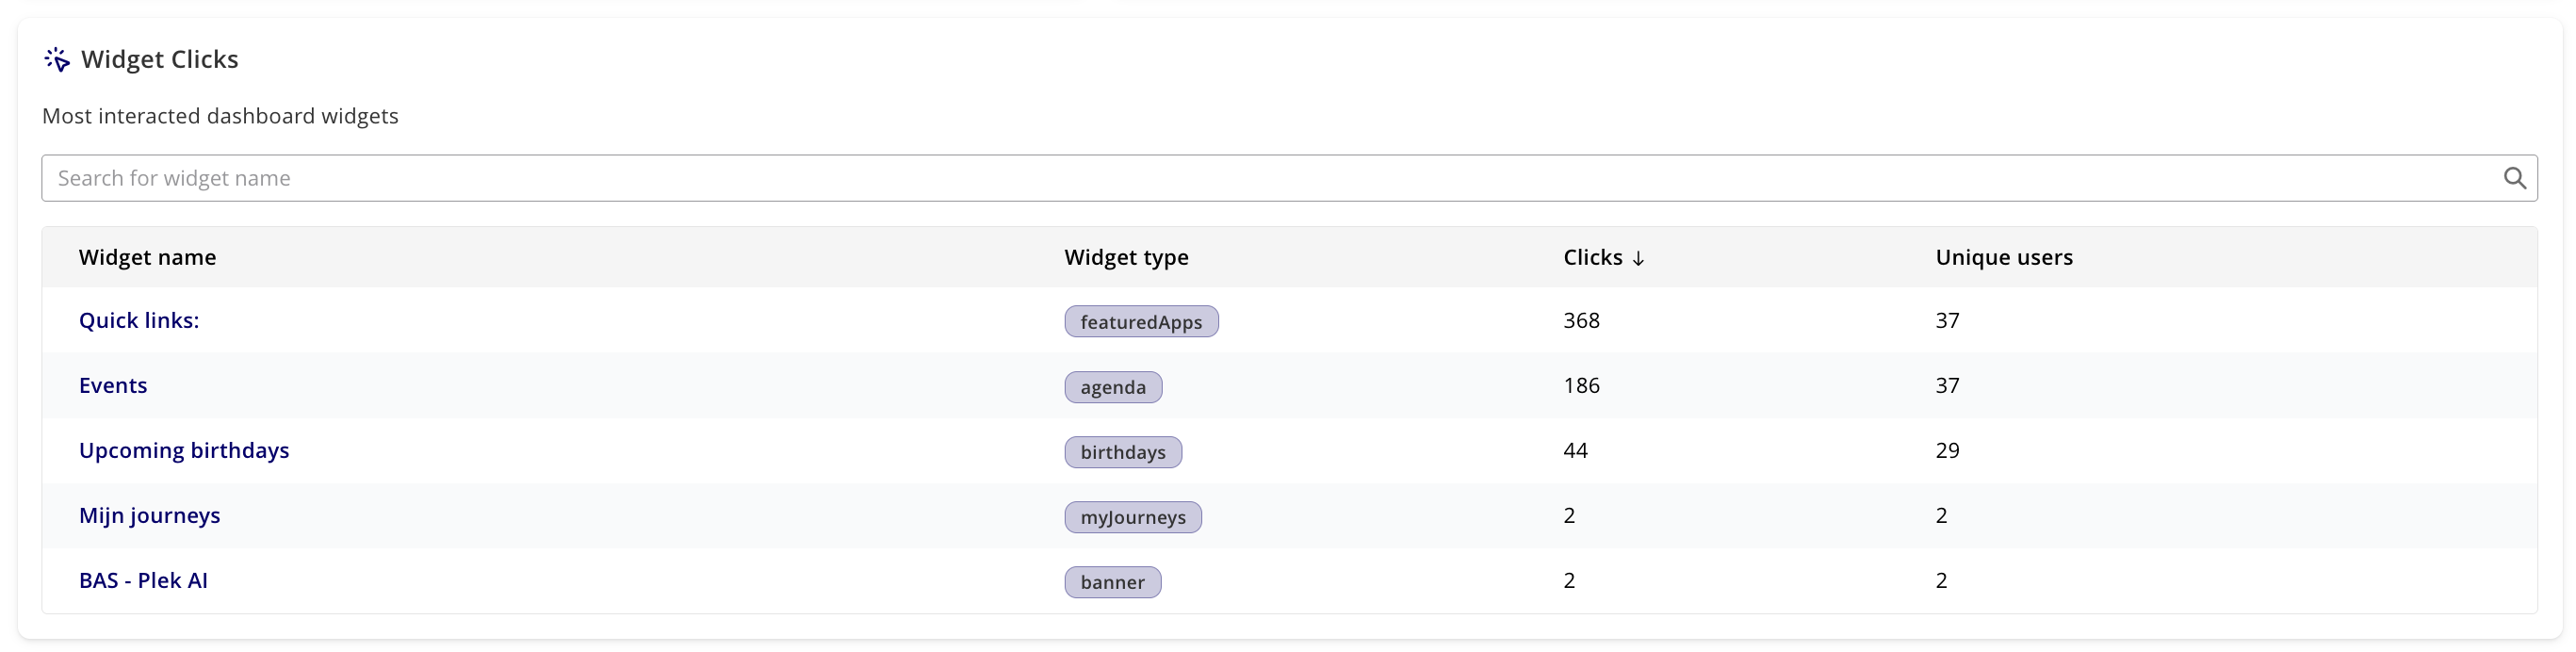2576x652 pixels.
Task: Click the search magnifier icon
Action: pyautogui.click(x=2514, y=178)
